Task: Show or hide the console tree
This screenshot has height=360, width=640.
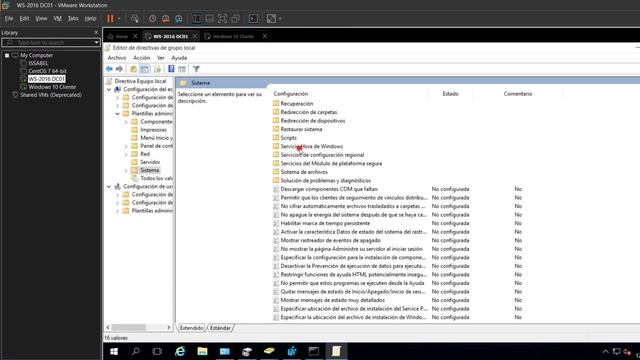Action: [x=144, y=69]
